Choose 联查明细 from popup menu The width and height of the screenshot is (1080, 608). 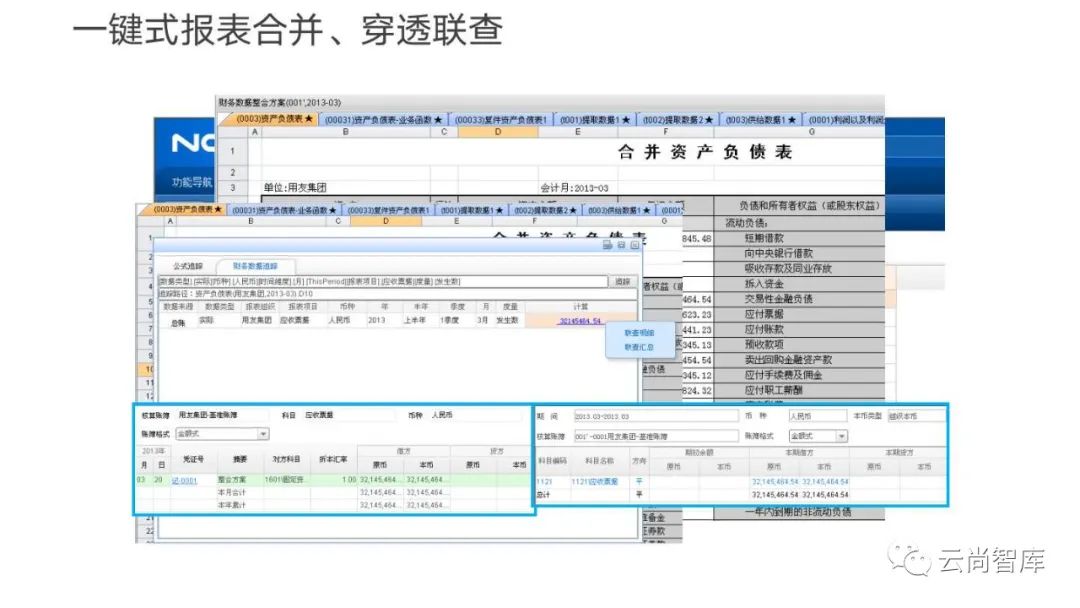point(639,333)
